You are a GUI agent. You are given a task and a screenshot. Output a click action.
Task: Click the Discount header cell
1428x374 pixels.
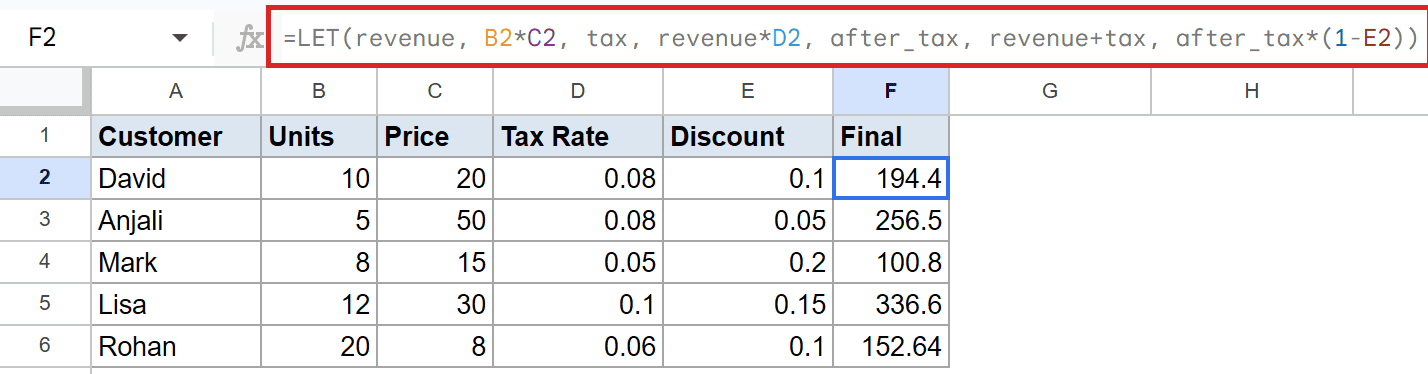pyautogui.click(x=748, y=136)
